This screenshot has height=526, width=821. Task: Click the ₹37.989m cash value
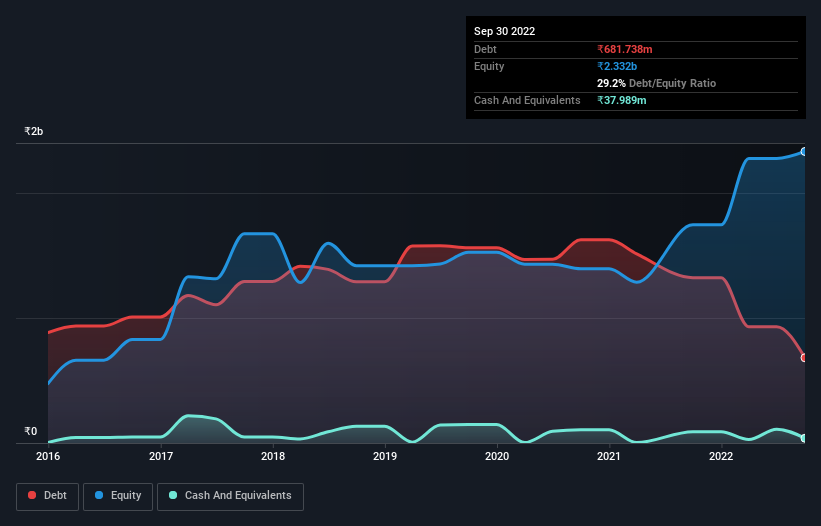tap(622, 100)
